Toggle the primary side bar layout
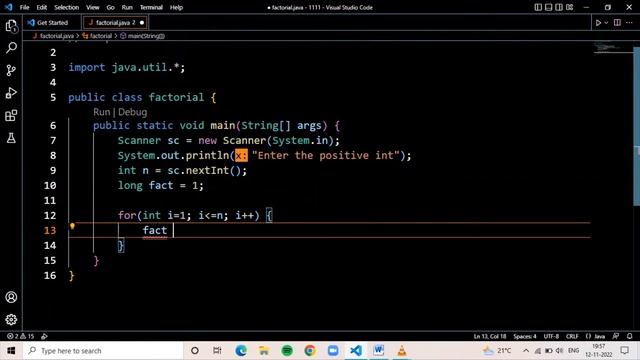This screenshot has width=640, height=360. pos(538,7)
